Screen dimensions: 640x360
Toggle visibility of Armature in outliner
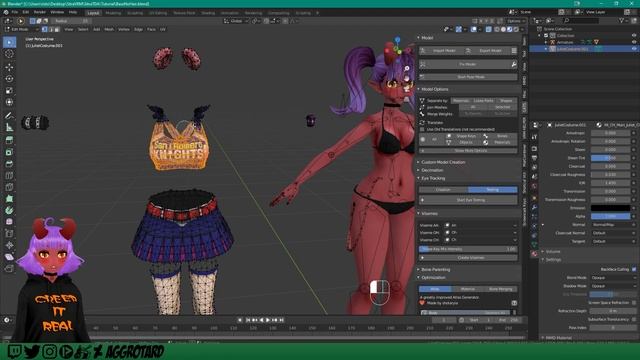pyautogui.click(x=634, y=42)
